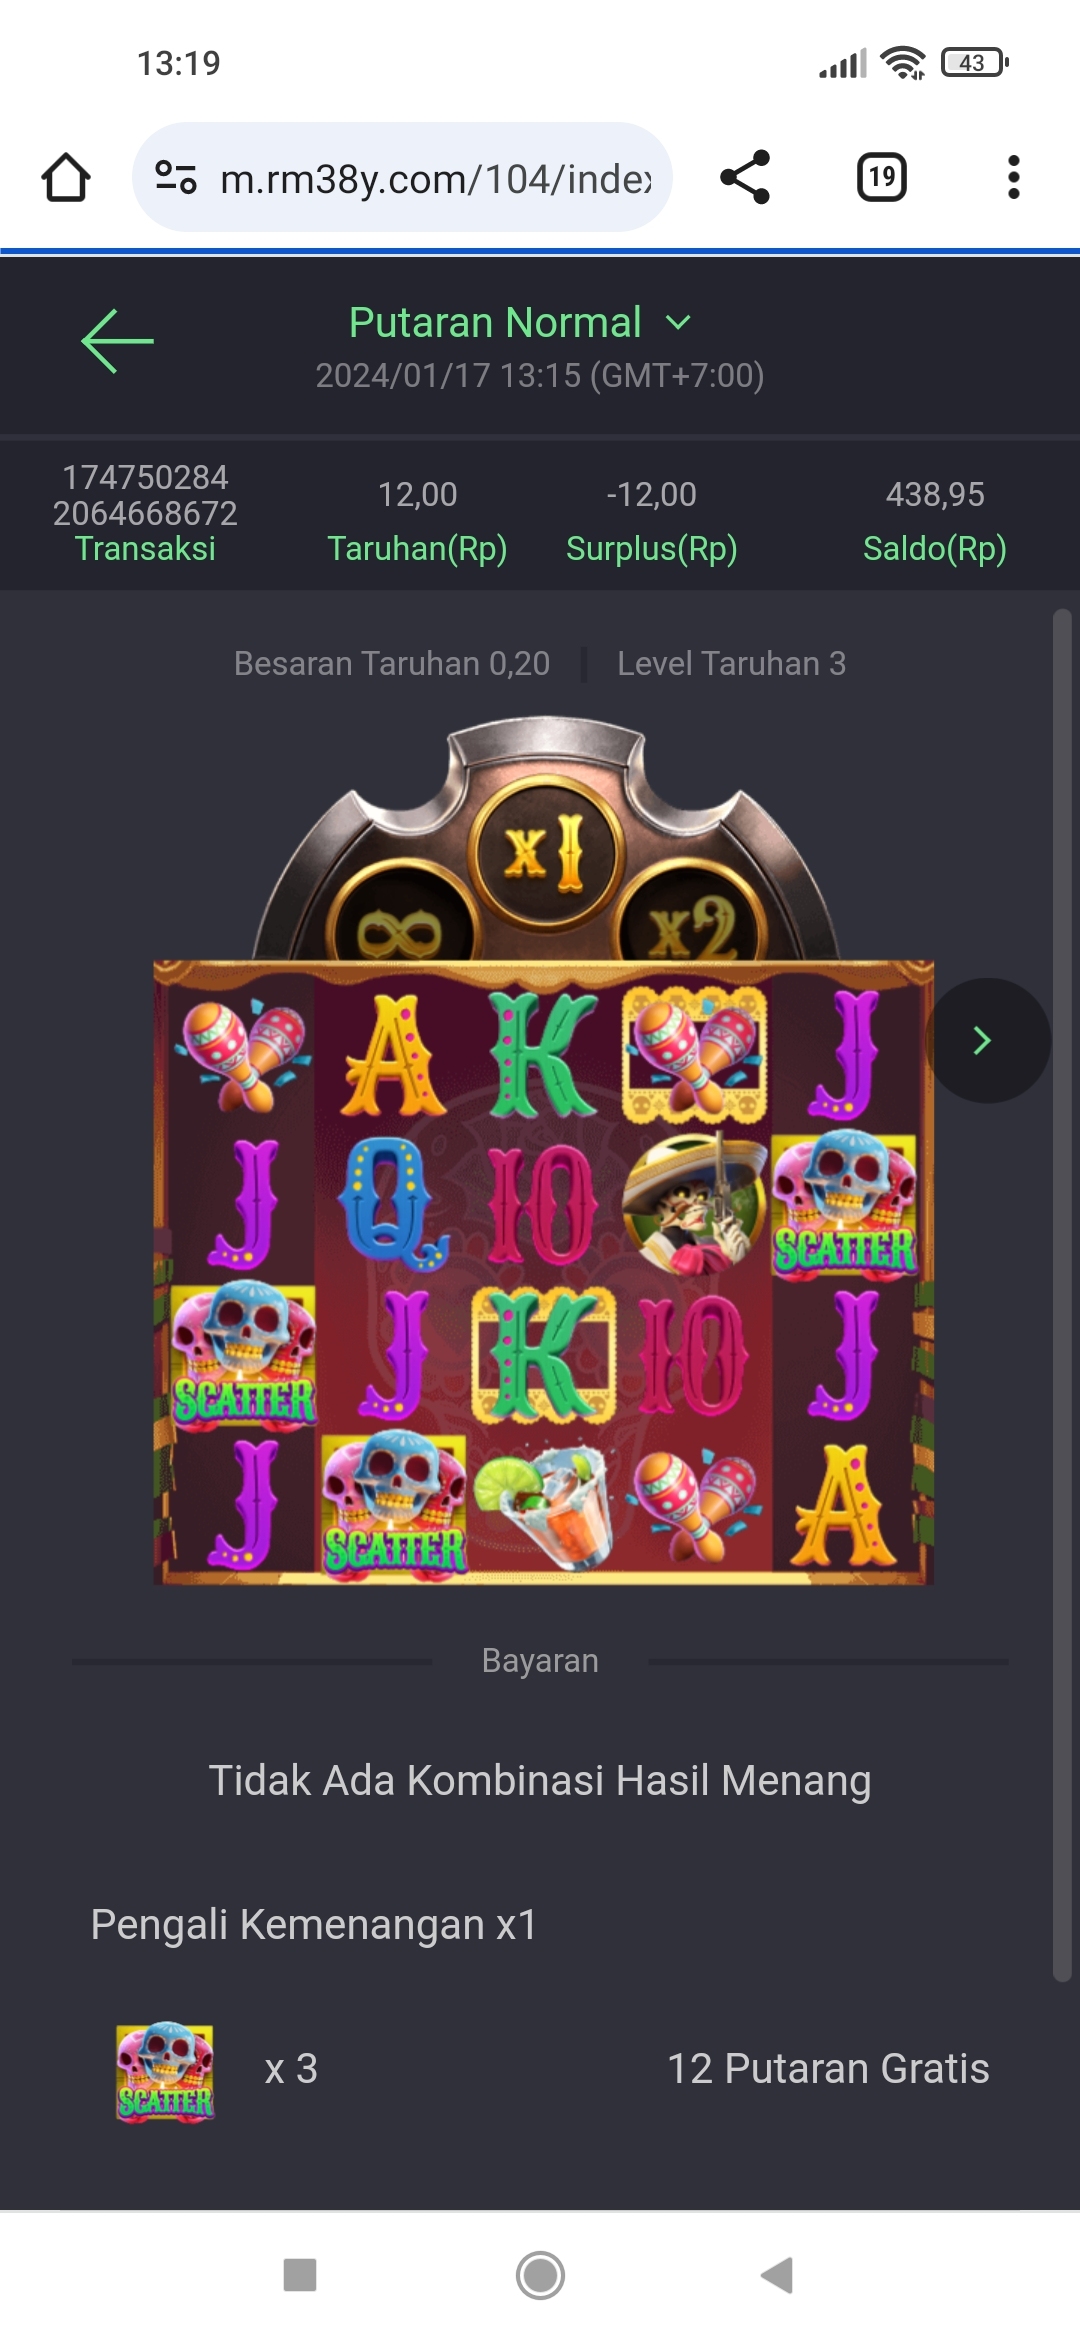Open the browser three-dot menu

click(x=1013, y=178)
